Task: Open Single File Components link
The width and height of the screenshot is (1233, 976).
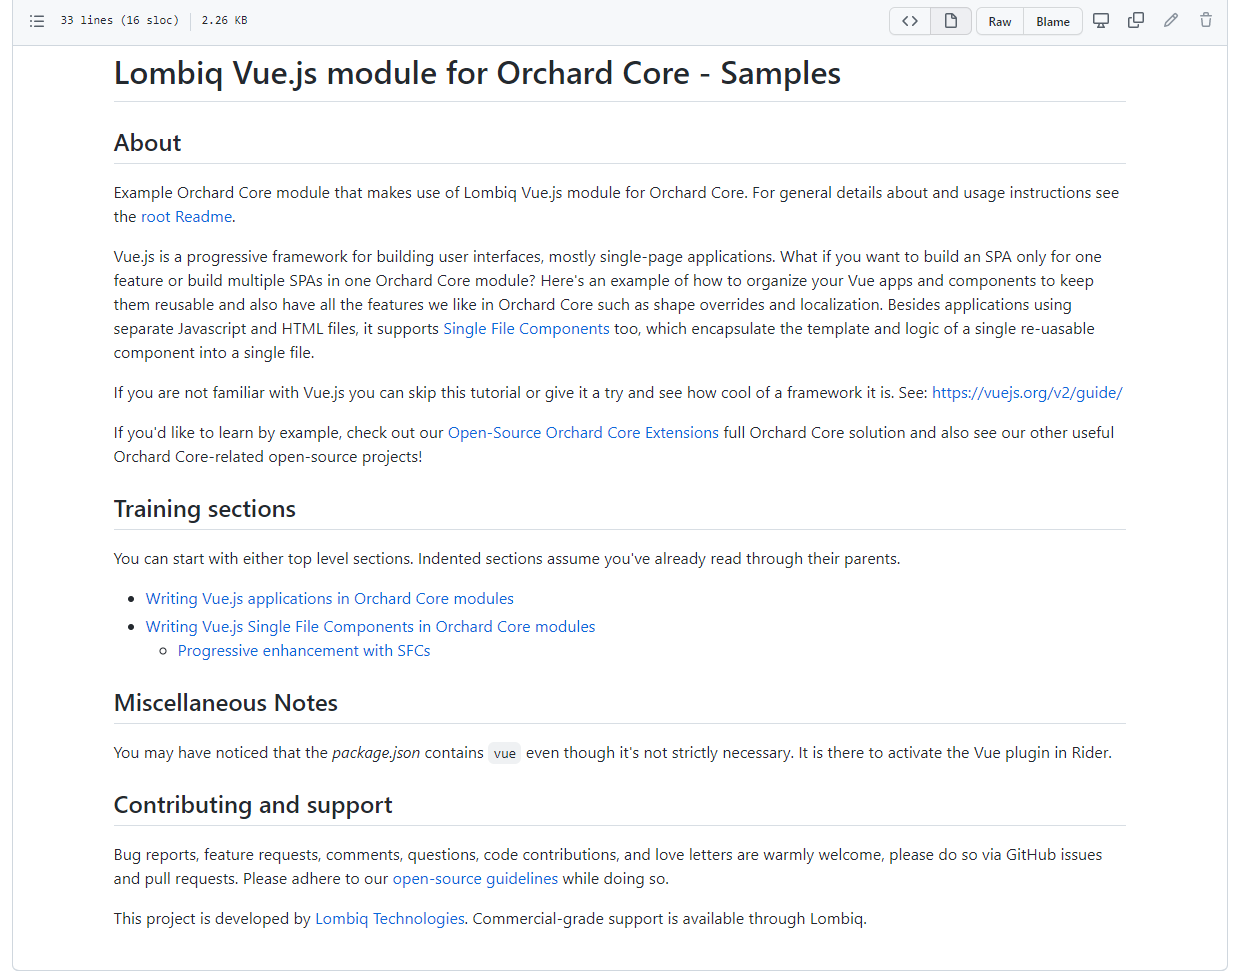Action: [x=526, y=329]
